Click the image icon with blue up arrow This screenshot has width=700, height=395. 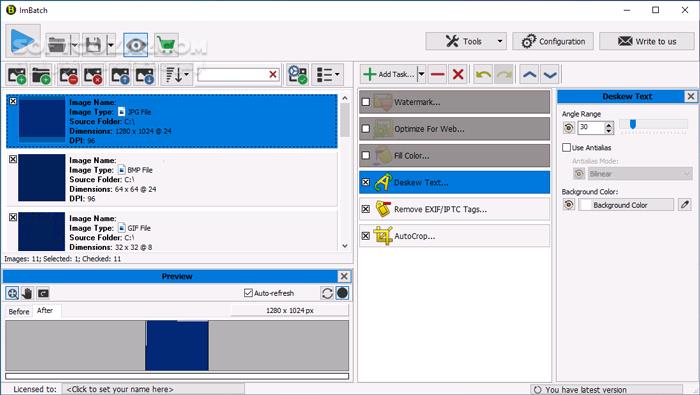point(121,75)
